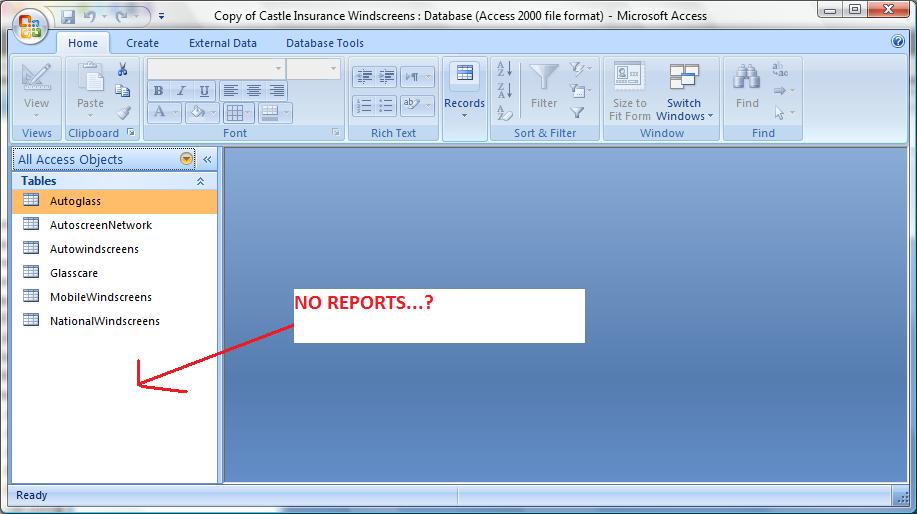Select the MobileWindscreens table
This screenshot has width=917, height=514.
point(115,297)
